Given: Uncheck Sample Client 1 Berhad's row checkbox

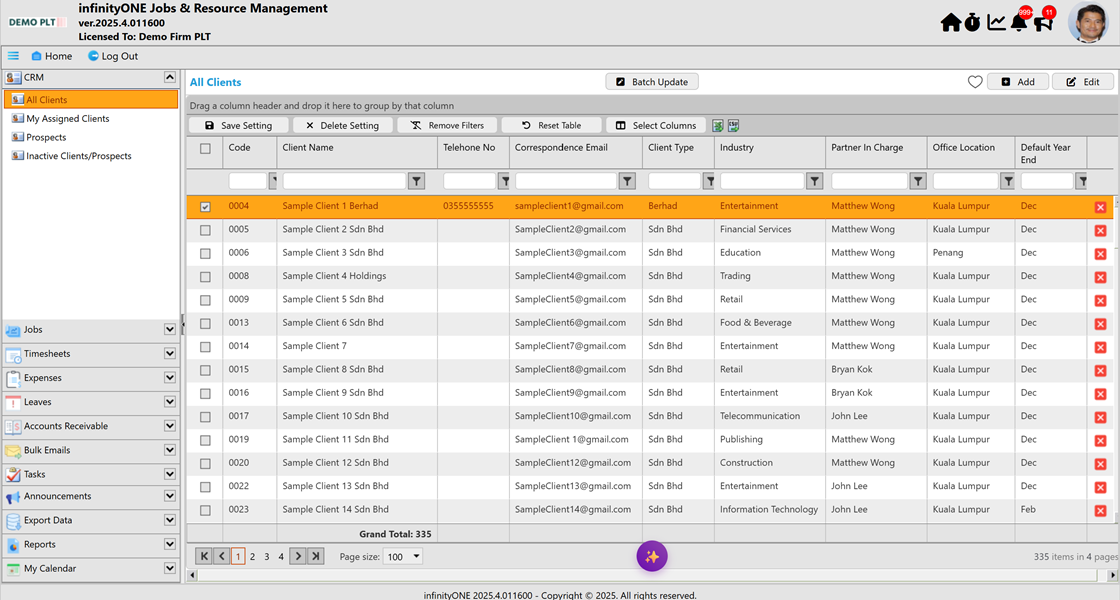Looking at the screenshot, I should 205,206.
